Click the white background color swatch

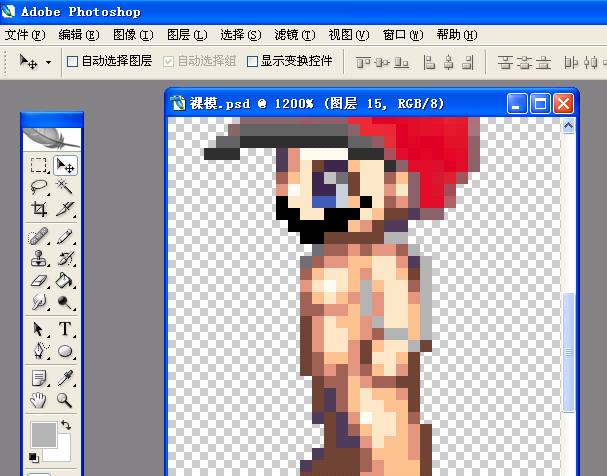(62, 454)
